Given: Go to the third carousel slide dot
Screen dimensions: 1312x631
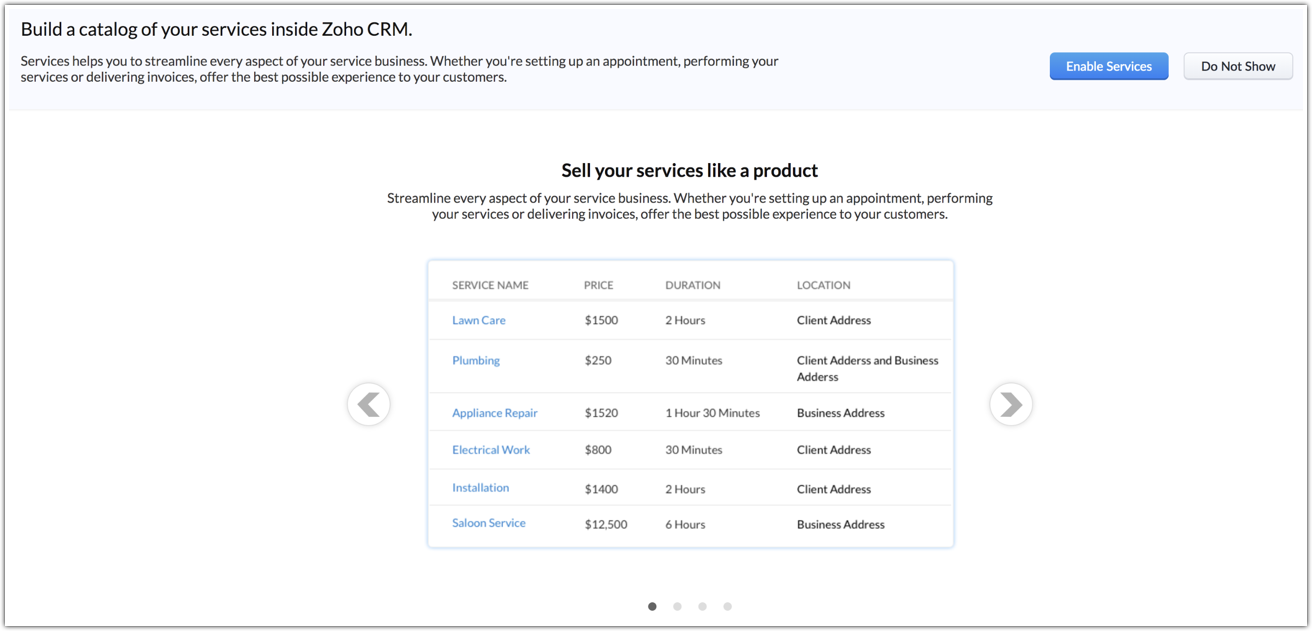Looking at the screenshot, I should click(x=703, y=606).
